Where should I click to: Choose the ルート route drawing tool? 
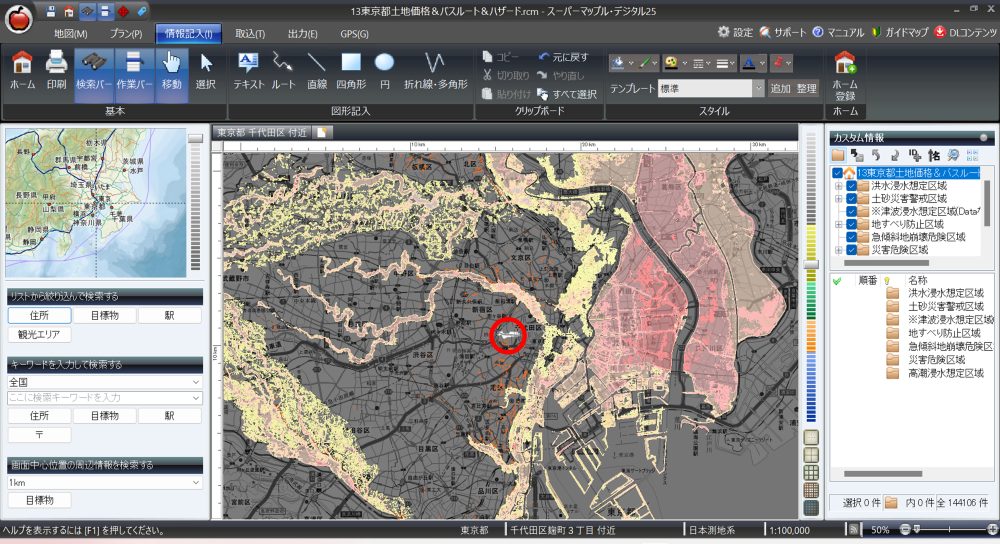[284, 71]
